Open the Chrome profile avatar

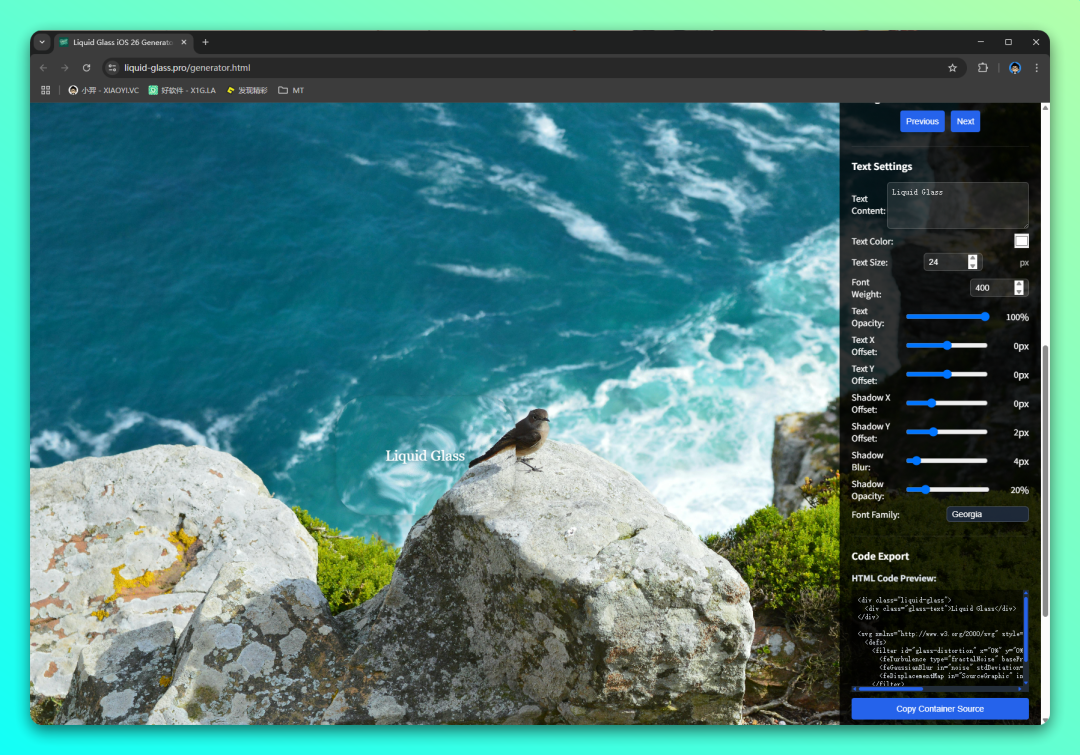point(1015,68)
